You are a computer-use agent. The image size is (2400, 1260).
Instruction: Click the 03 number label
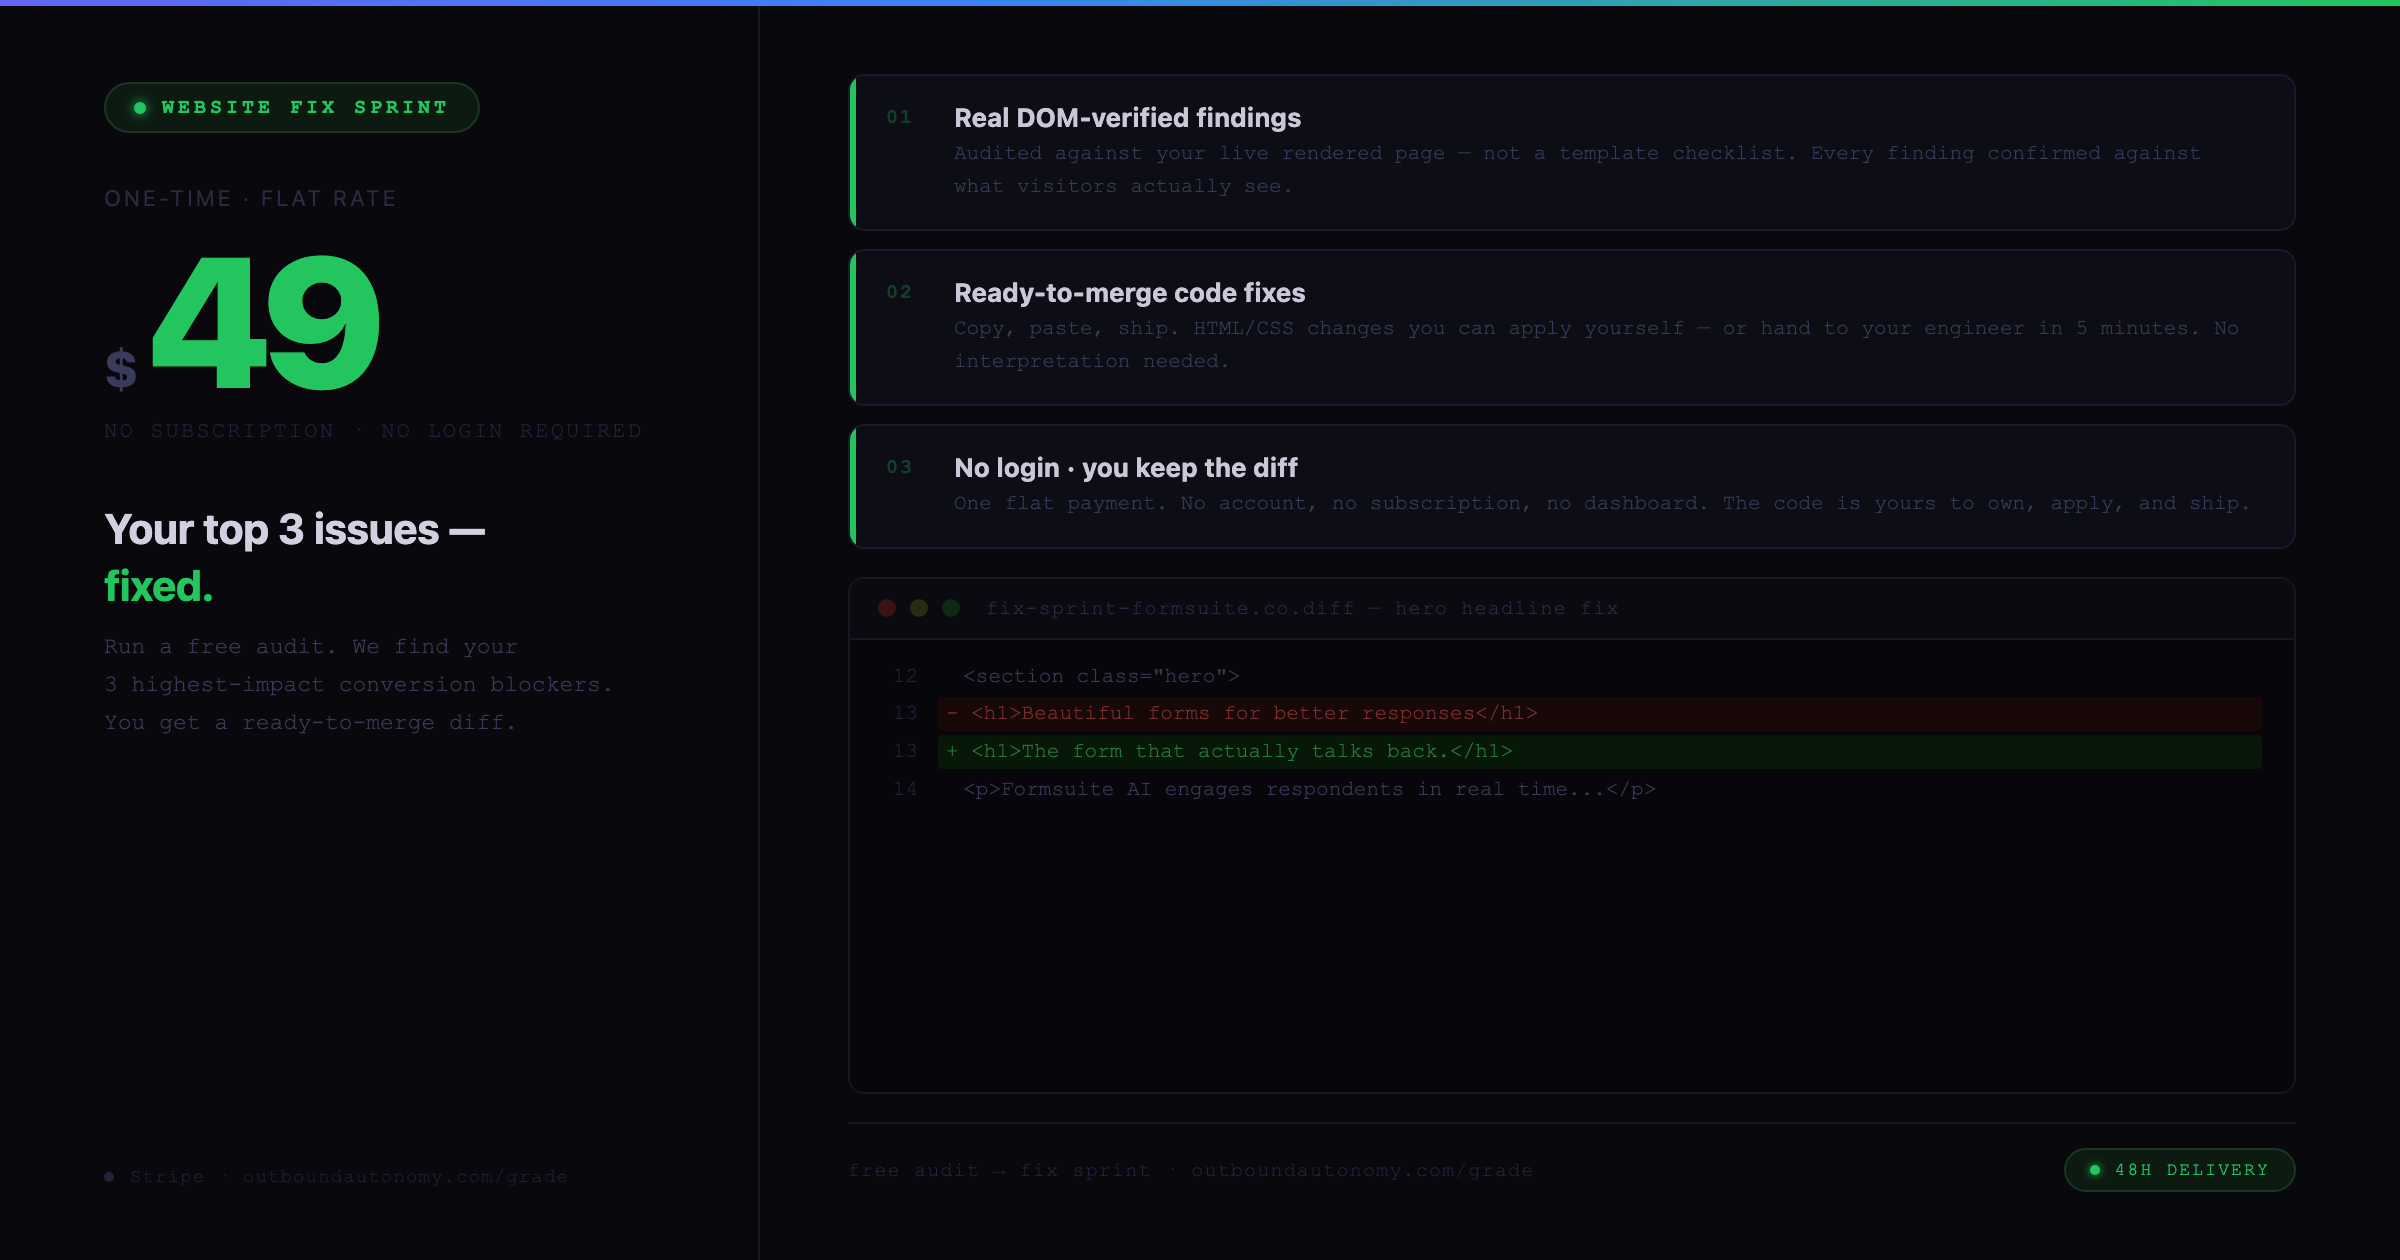(899, 467)
